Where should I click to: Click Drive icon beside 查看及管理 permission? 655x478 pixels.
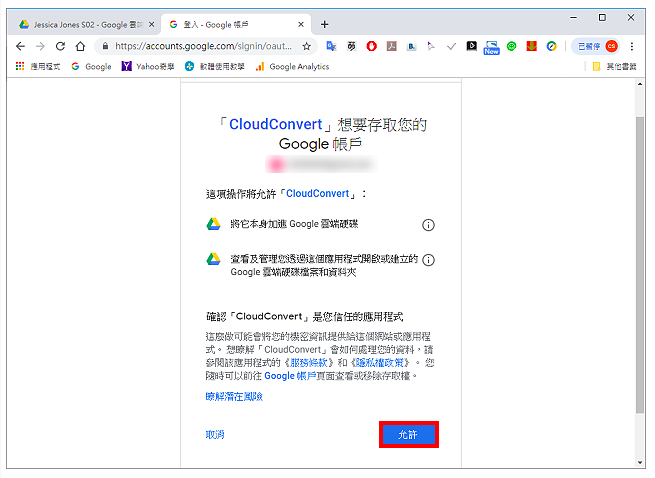pyautogui.click(x=213, y=259)
